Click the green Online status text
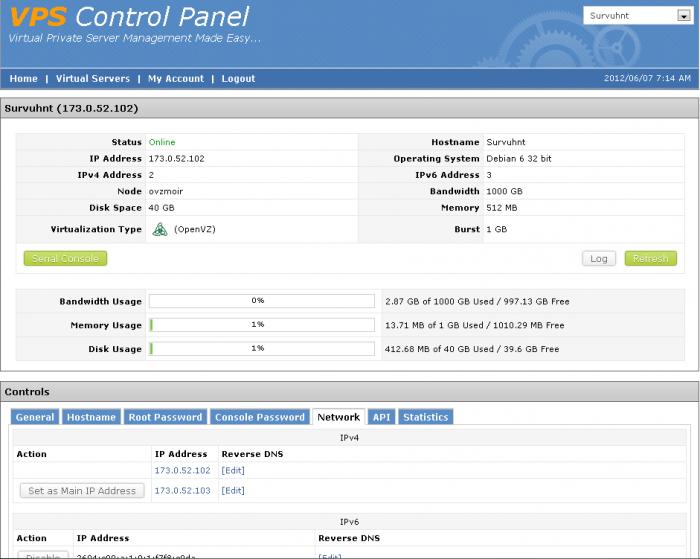The image size is (700, 559). coord(162,142)
